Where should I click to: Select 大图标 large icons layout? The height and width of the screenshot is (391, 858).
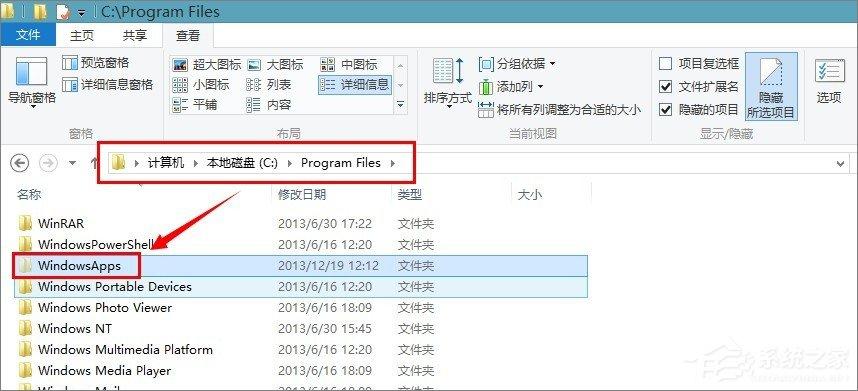point(275,65)
